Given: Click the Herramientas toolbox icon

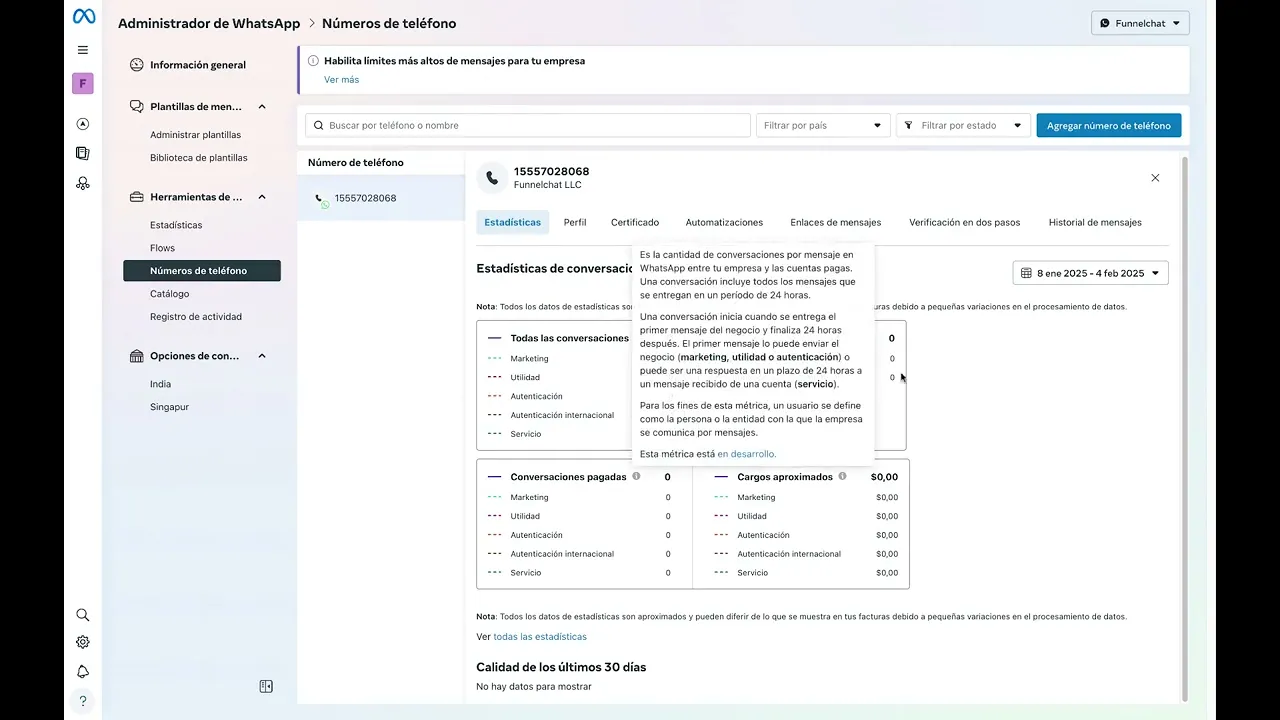Looking at the screenshot, I should (x=137, y=197).
